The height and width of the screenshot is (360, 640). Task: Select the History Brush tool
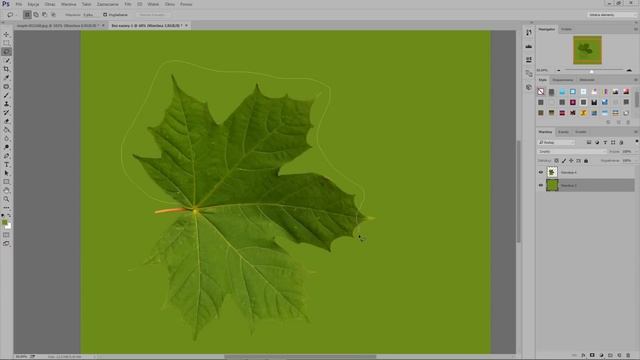tap(6, 112)
